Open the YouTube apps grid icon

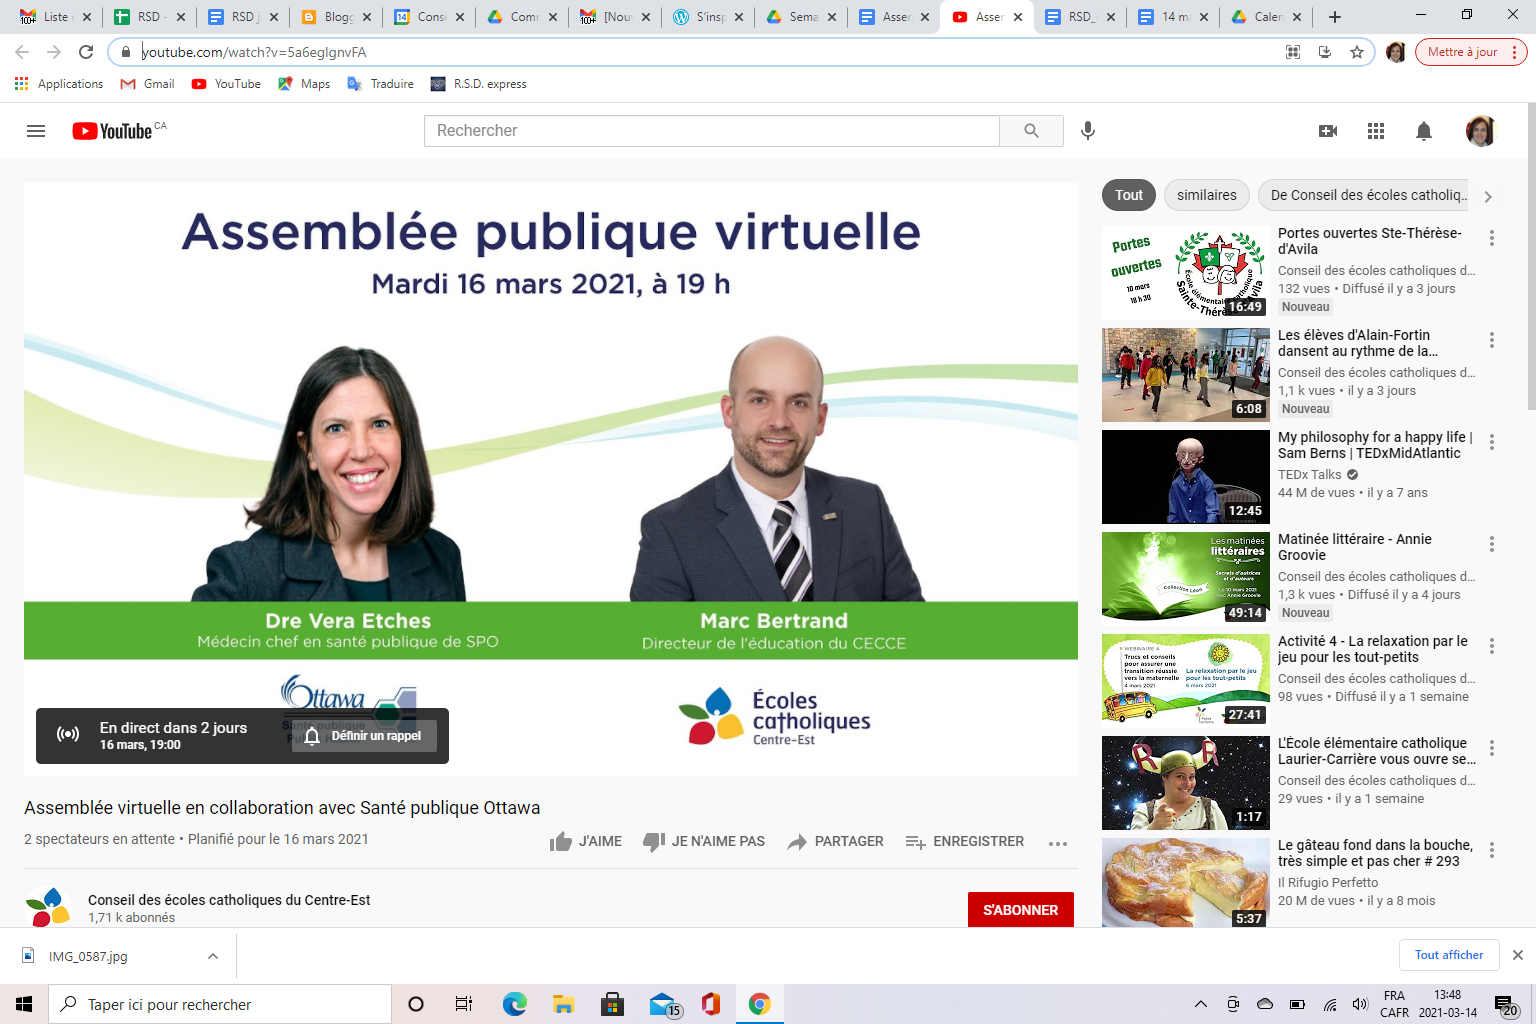(1376, 131)
